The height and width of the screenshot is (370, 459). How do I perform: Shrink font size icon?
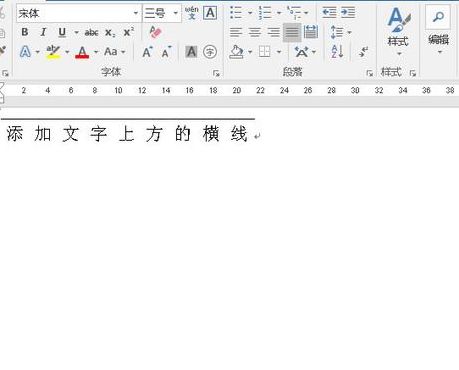point(166,52)
